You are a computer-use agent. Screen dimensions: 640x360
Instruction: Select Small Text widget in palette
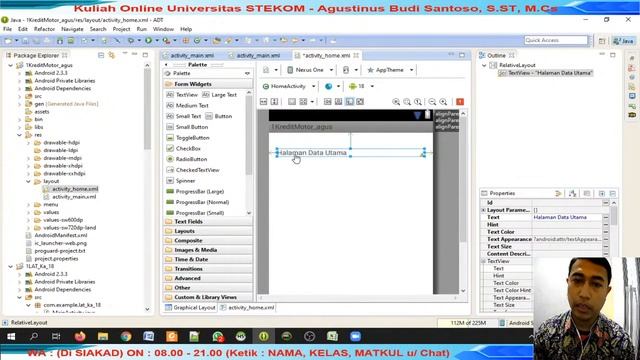[x=184, y=116]
